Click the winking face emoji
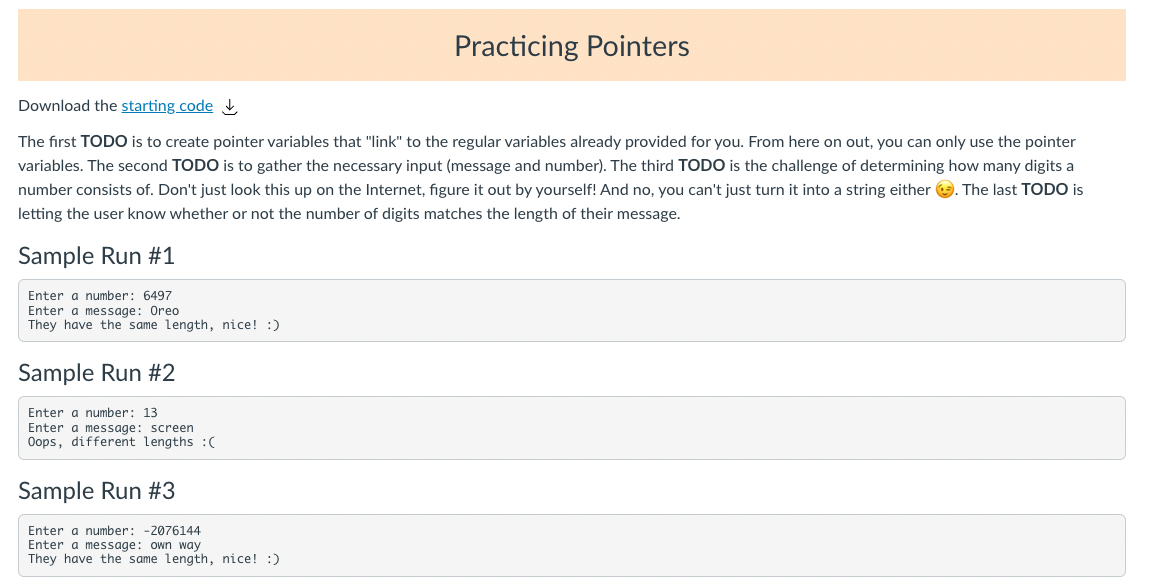The image size is (1166, 588). 944,190
